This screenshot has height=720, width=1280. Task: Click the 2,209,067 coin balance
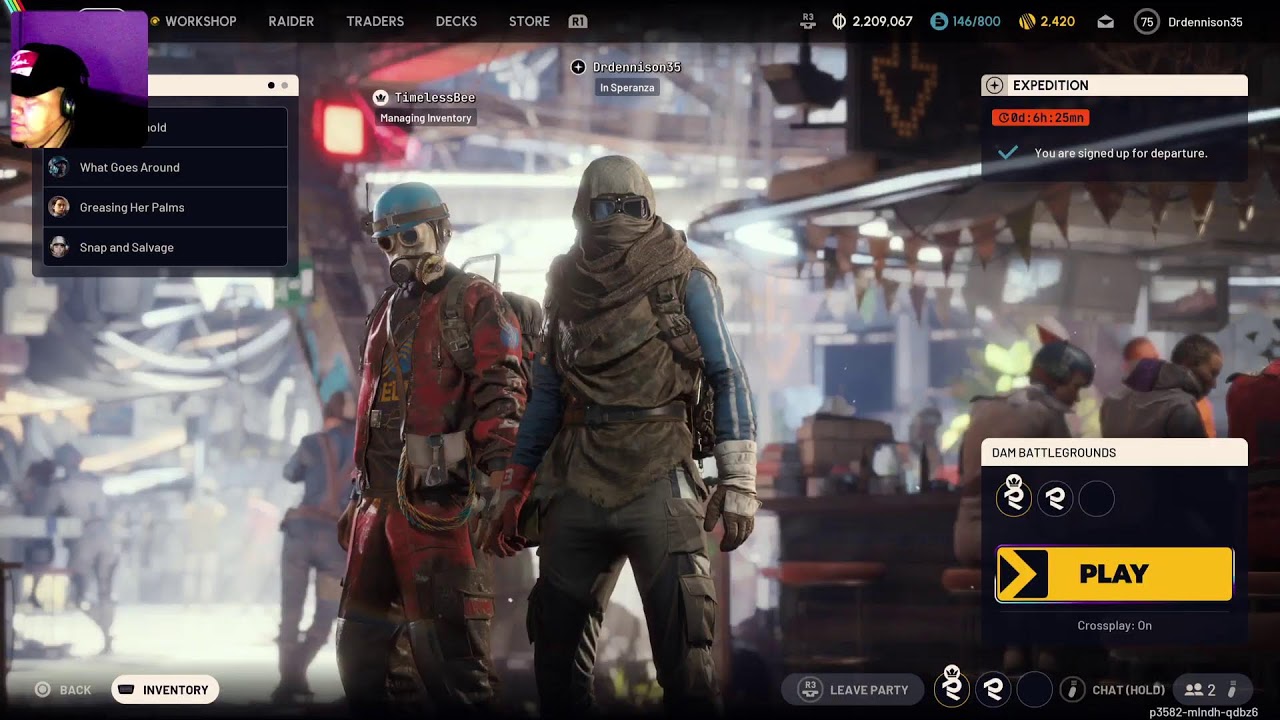[x=882, y=21]
